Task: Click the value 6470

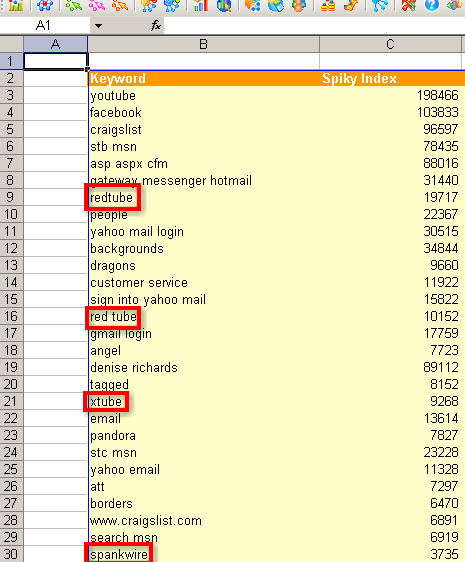Action: 444,503
